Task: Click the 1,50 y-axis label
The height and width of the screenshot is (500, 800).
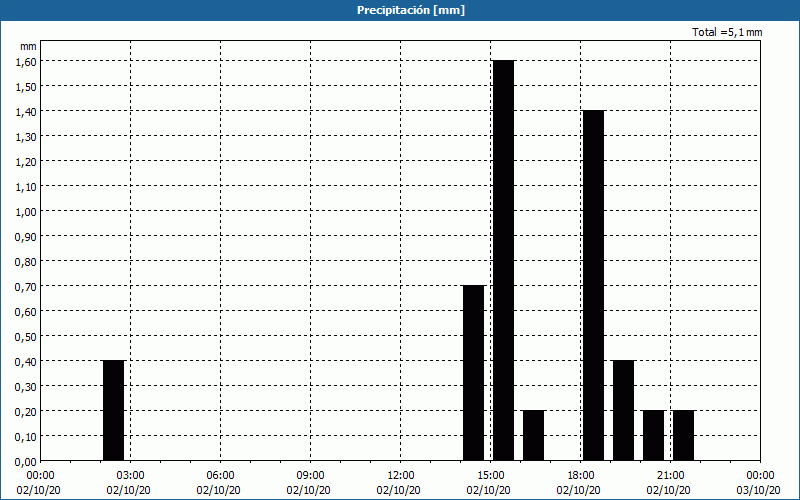Action: pos(26,87)
